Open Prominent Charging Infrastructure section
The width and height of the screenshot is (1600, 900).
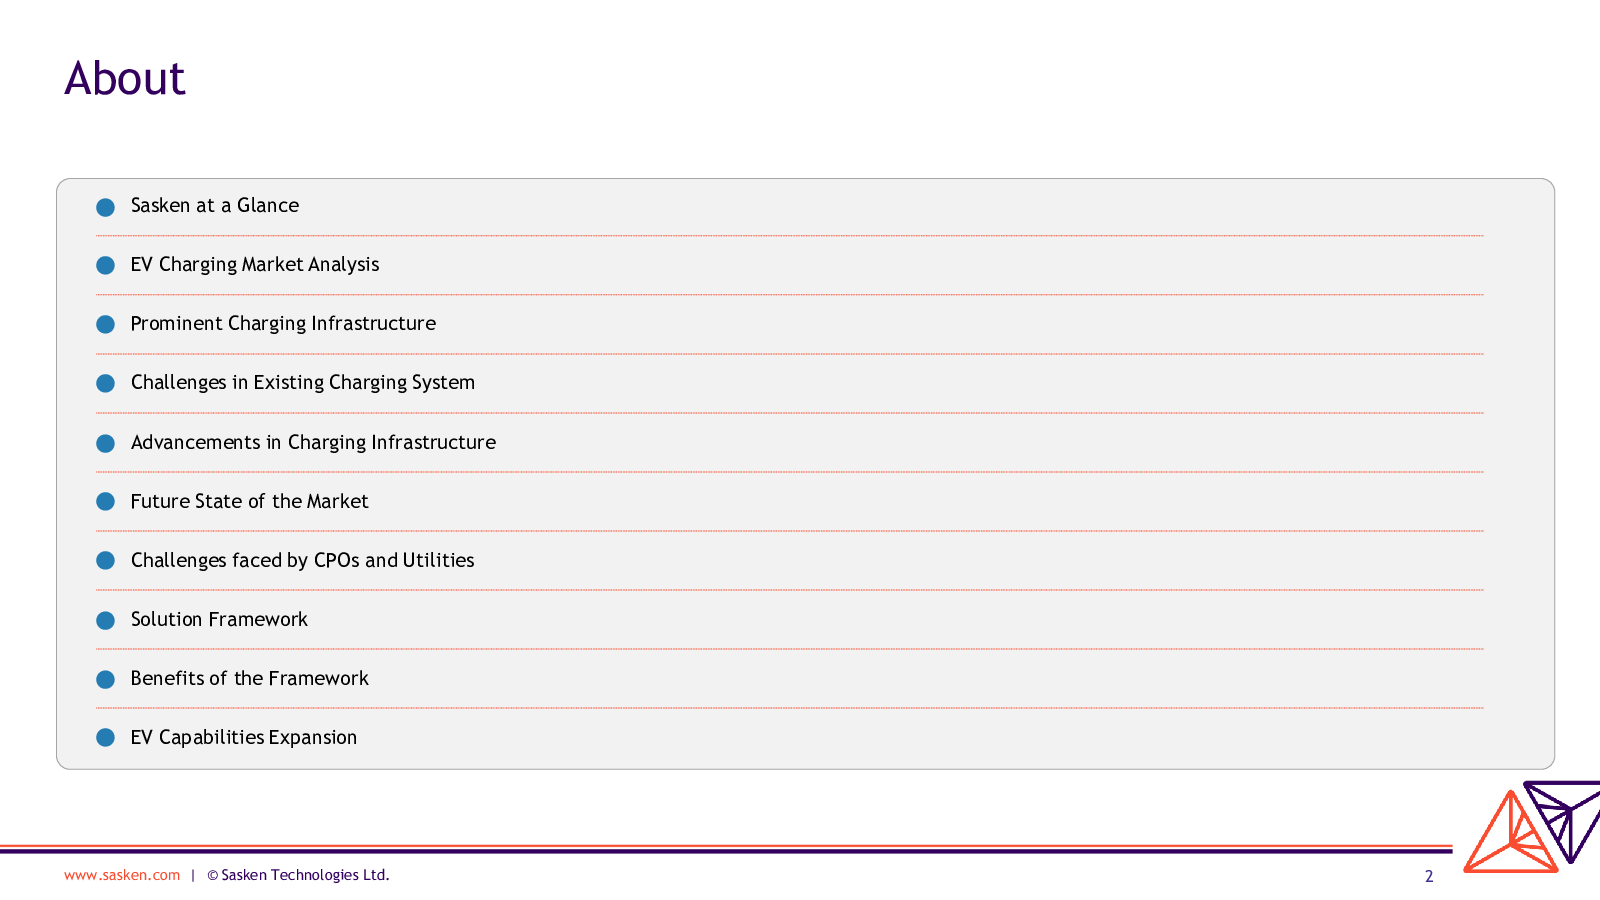point(283,324)
